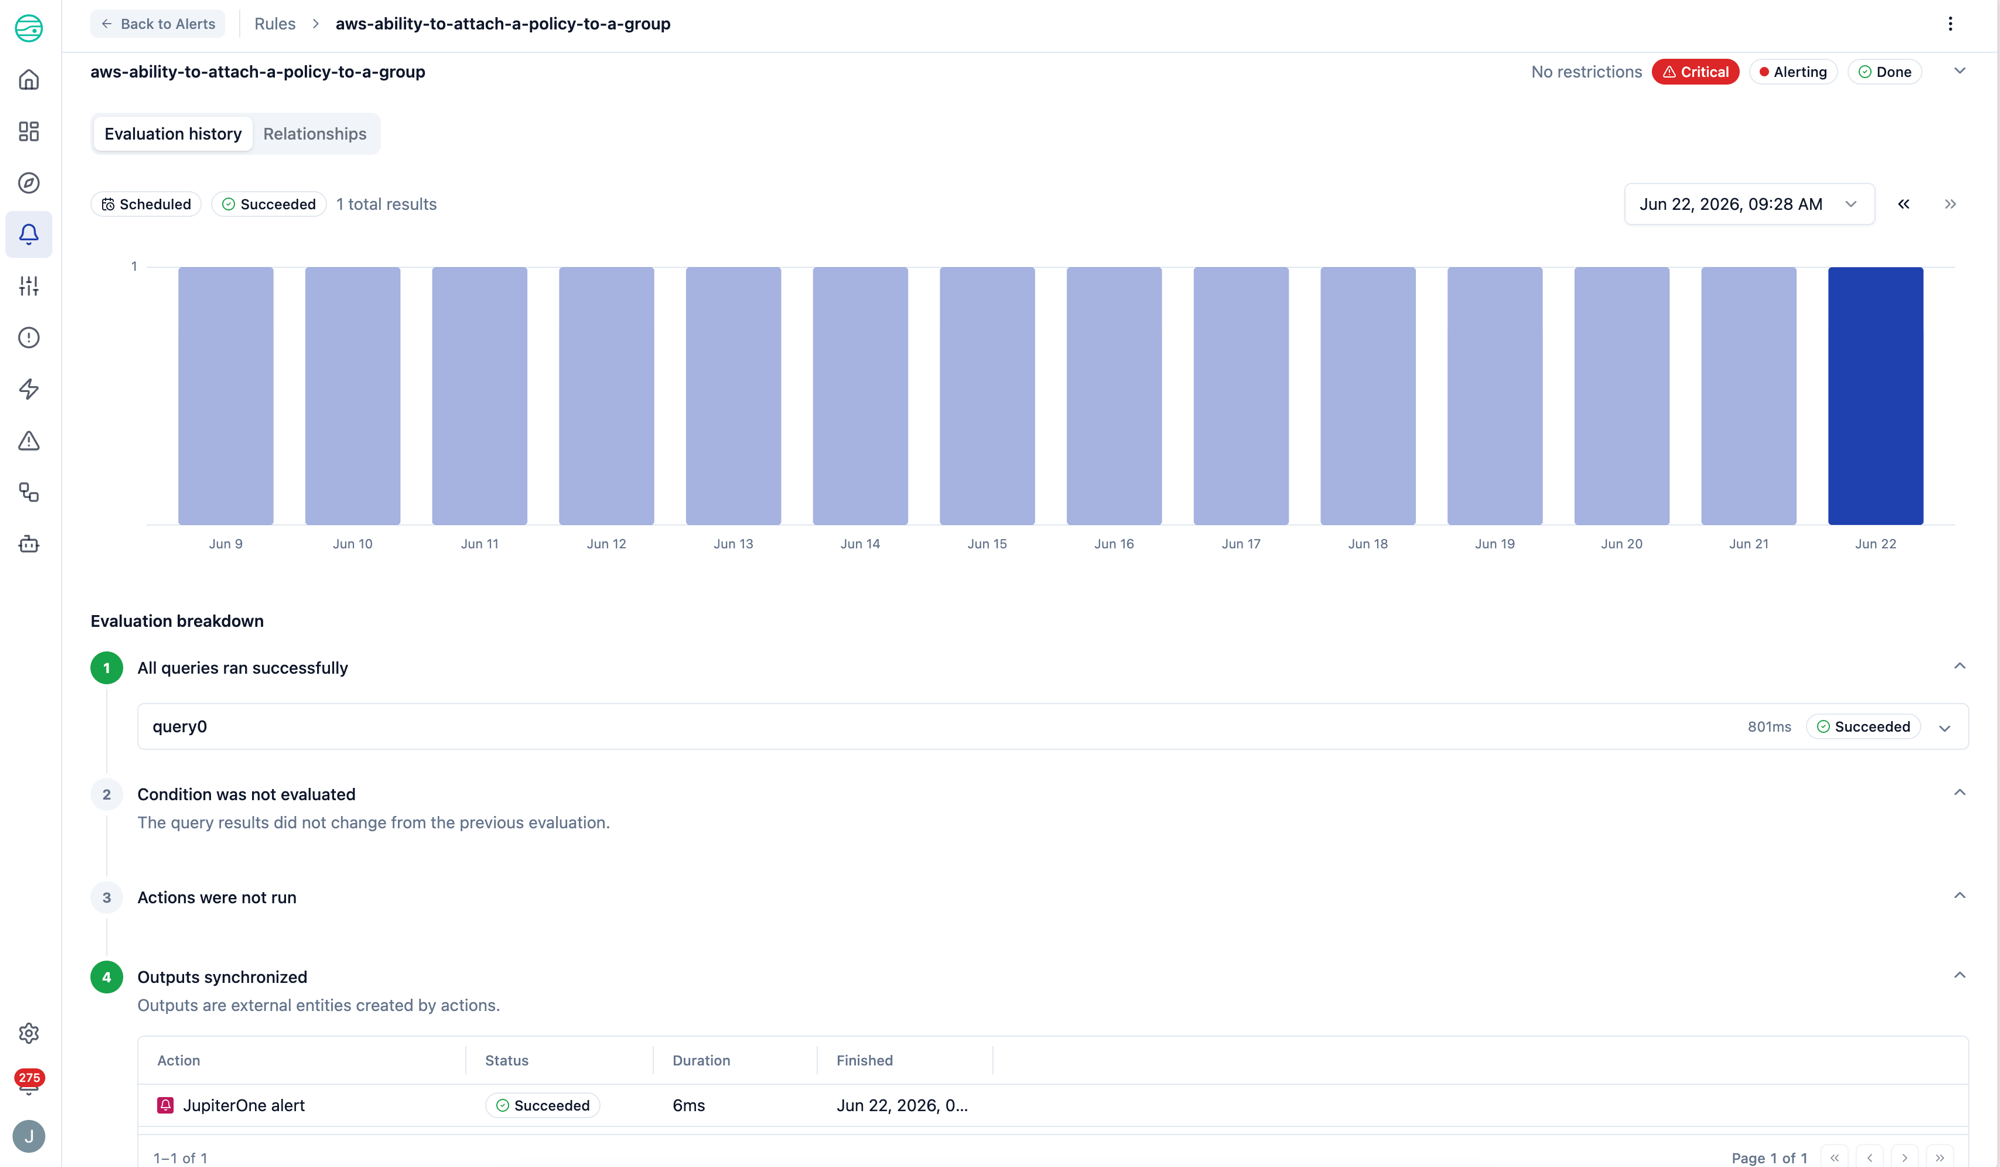
Task: Open the Rules breadcrumb link
Action: 275,24
